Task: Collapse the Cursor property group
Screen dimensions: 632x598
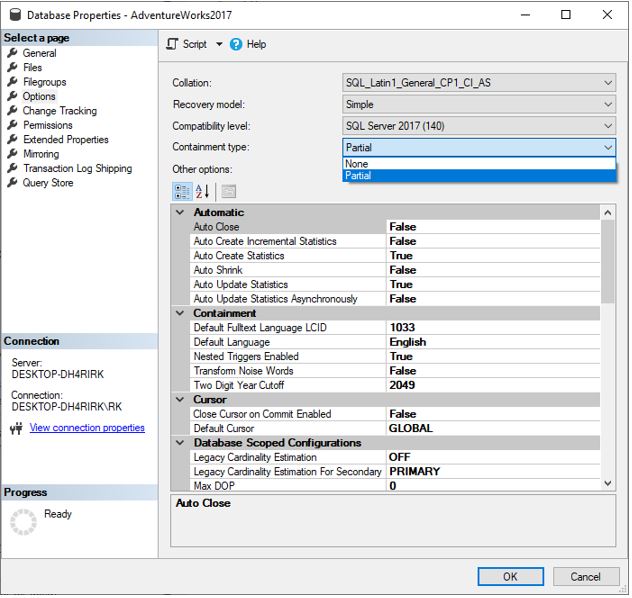Action: [180, 400]
